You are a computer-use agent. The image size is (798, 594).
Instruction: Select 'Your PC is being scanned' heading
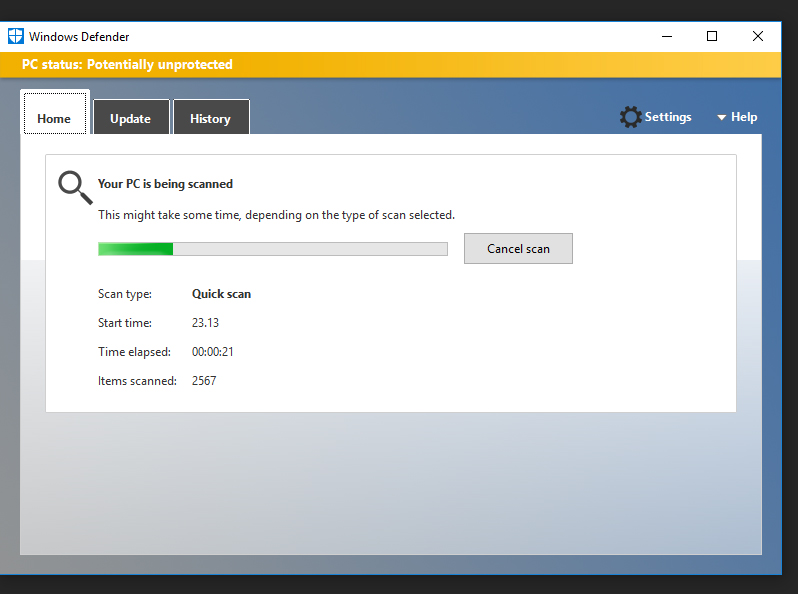tap(165, 184)
